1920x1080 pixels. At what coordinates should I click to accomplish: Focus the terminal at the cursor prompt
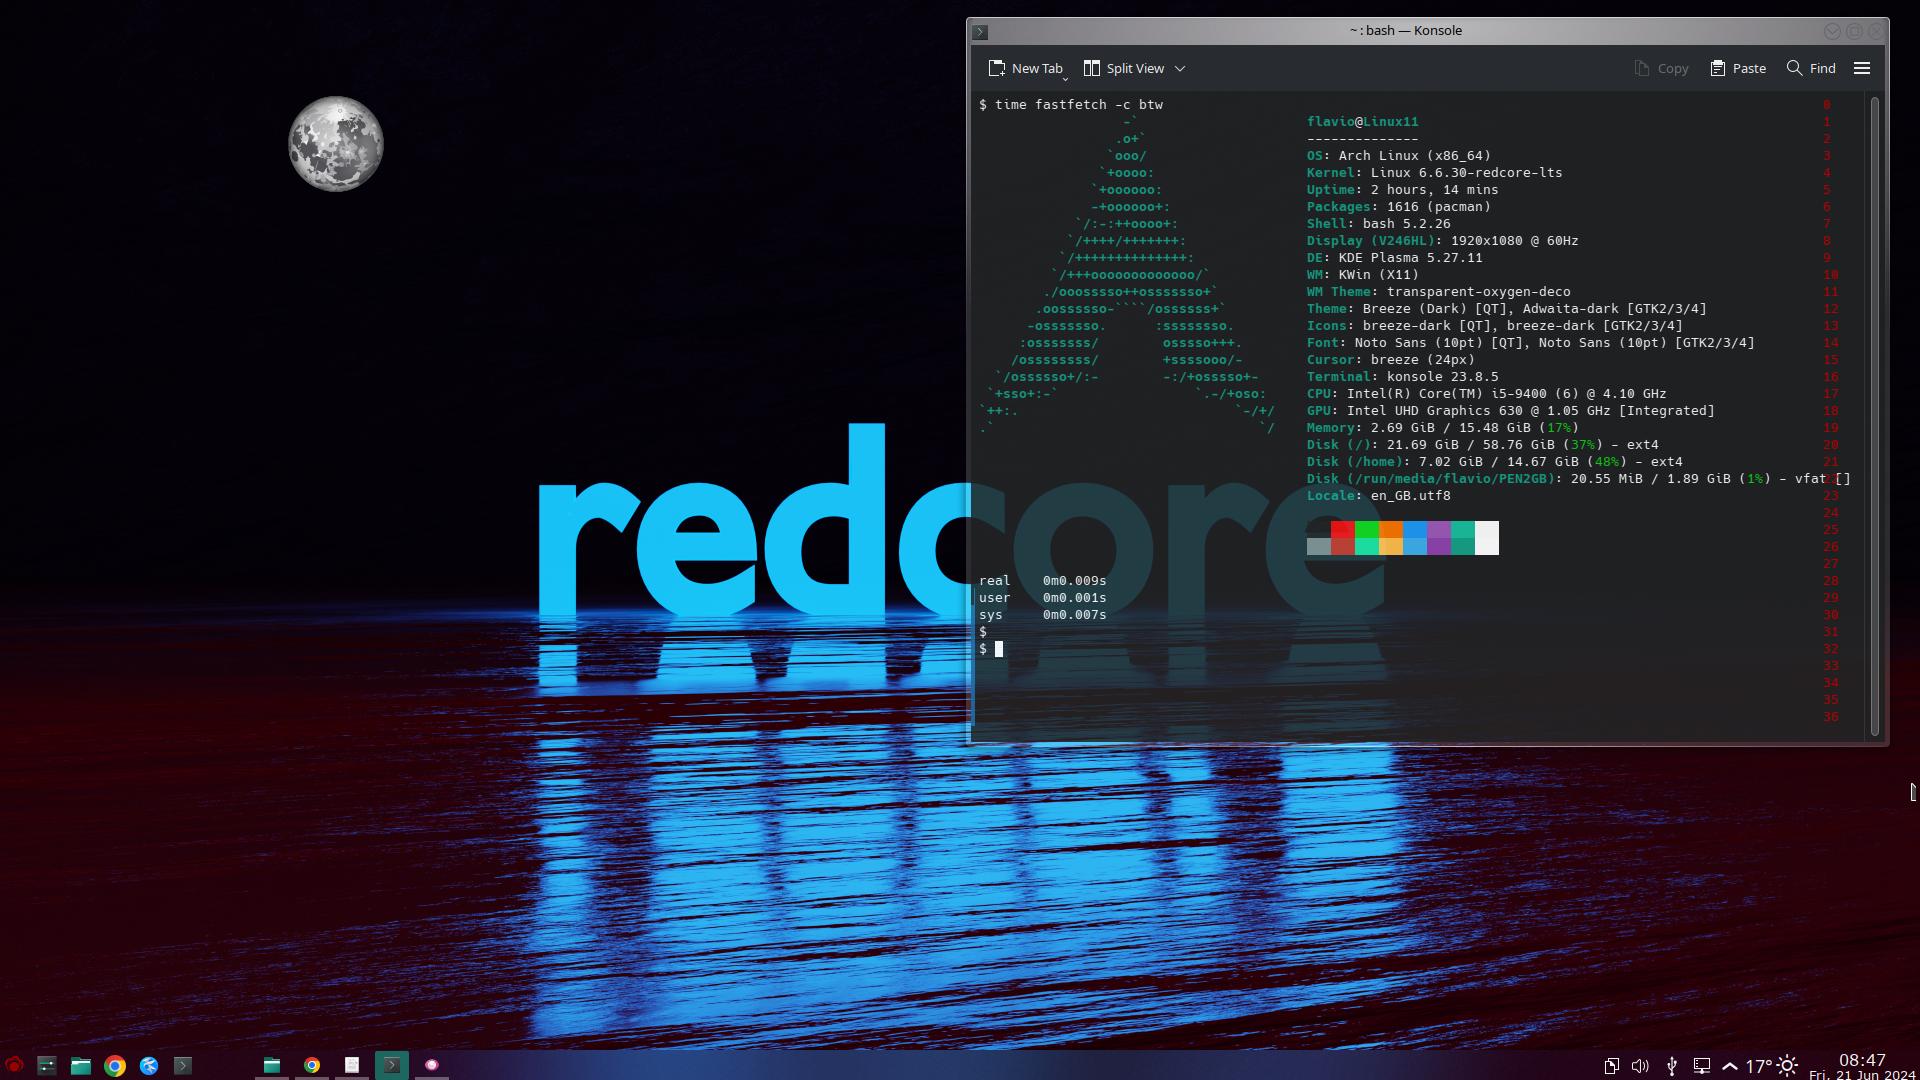[998, 649]
